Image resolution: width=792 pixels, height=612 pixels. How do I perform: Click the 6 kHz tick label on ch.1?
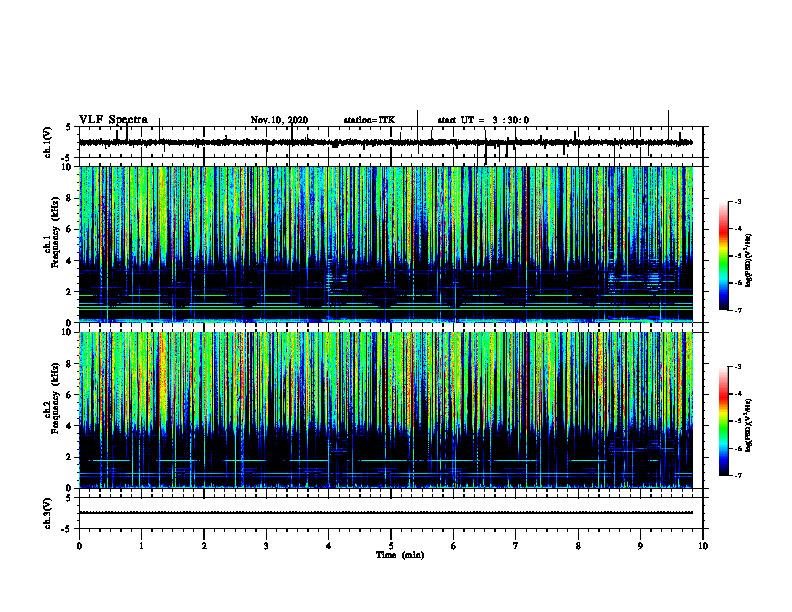(69, 229)
